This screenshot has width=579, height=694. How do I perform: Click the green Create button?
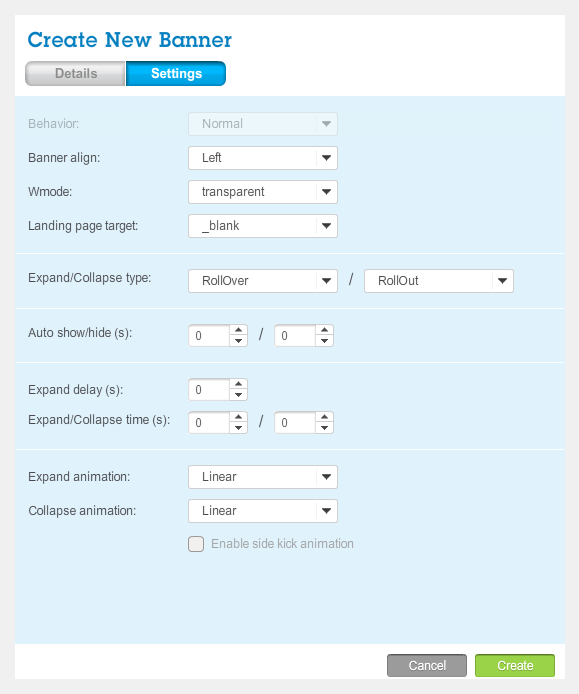click(515, 666)
